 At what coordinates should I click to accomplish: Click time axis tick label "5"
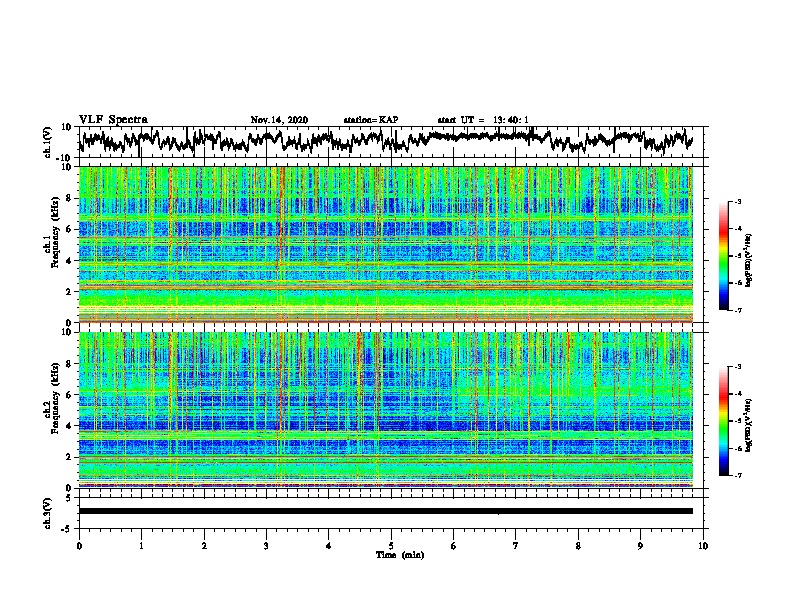[391, 546]
